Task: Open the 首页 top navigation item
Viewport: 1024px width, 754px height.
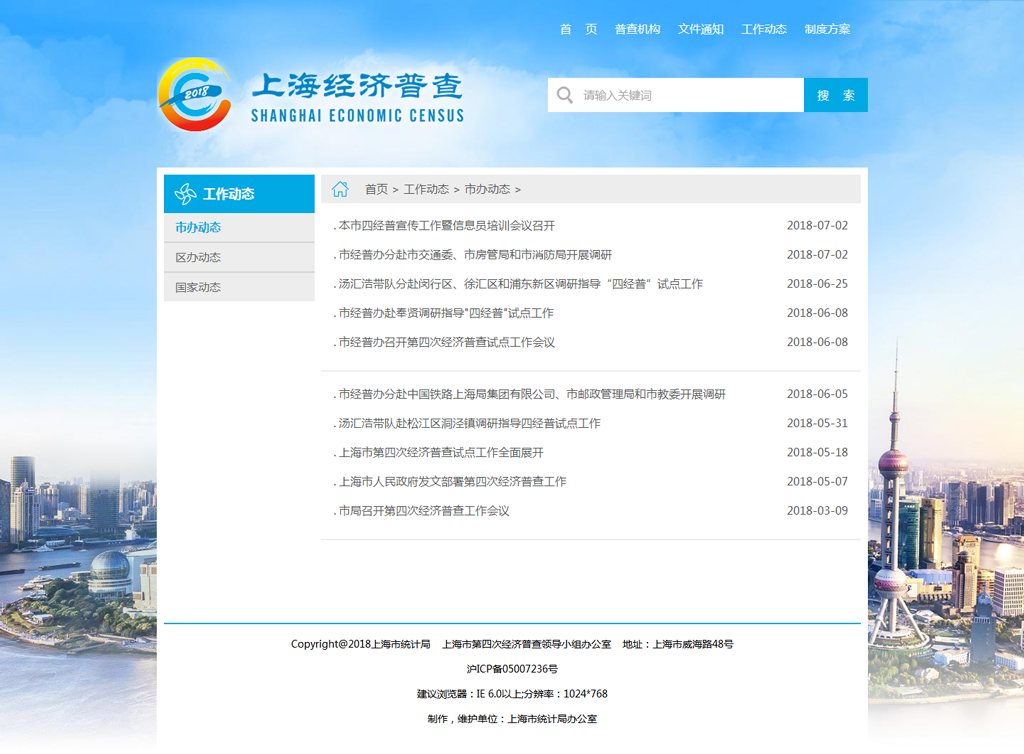Action: pyautogui.click(x=578, y=29)
